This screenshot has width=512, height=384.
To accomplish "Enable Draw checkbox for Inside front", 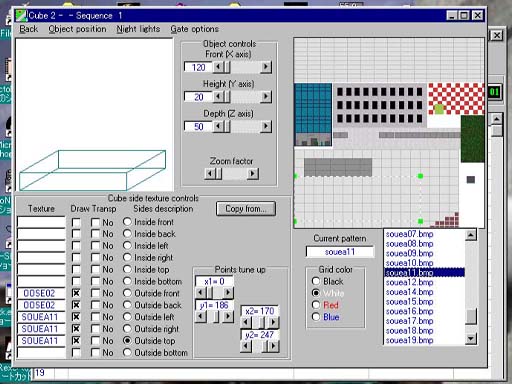I will pyautogui.click(x=76, y=222).
